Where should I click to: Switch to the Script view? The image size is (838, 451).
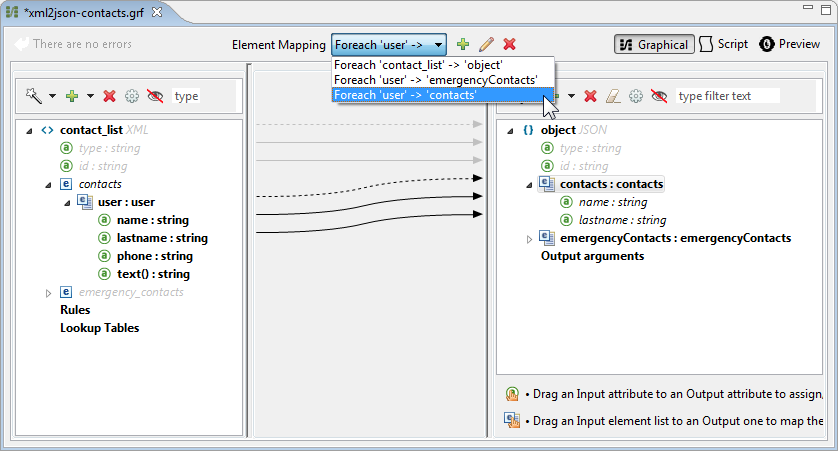tap(724, 44)
